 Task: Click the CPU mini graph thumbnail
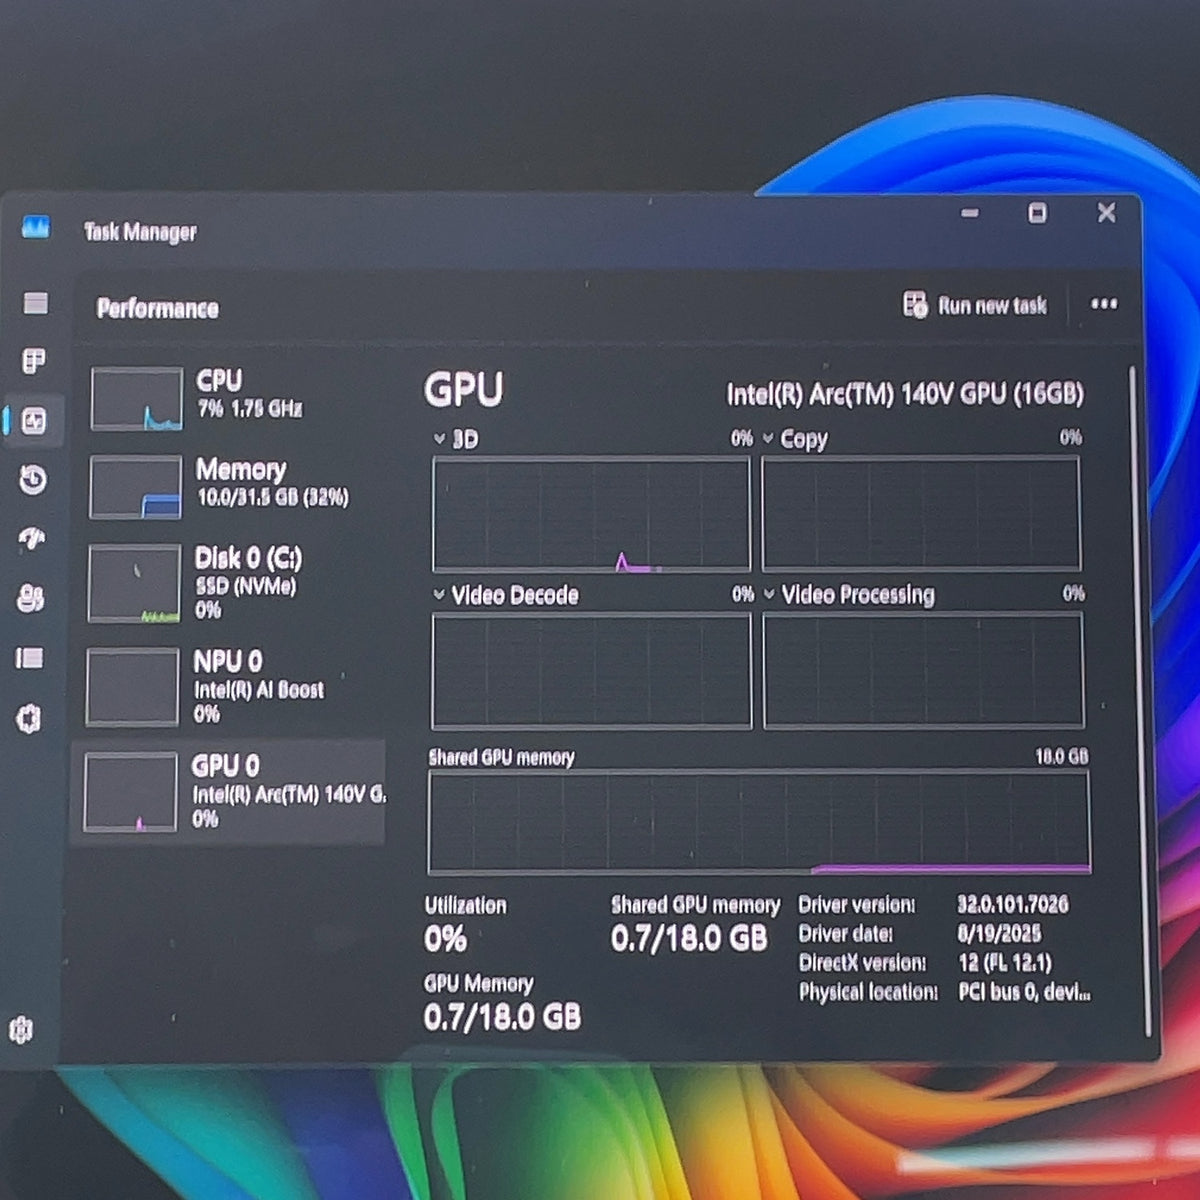tap(137, 399)
